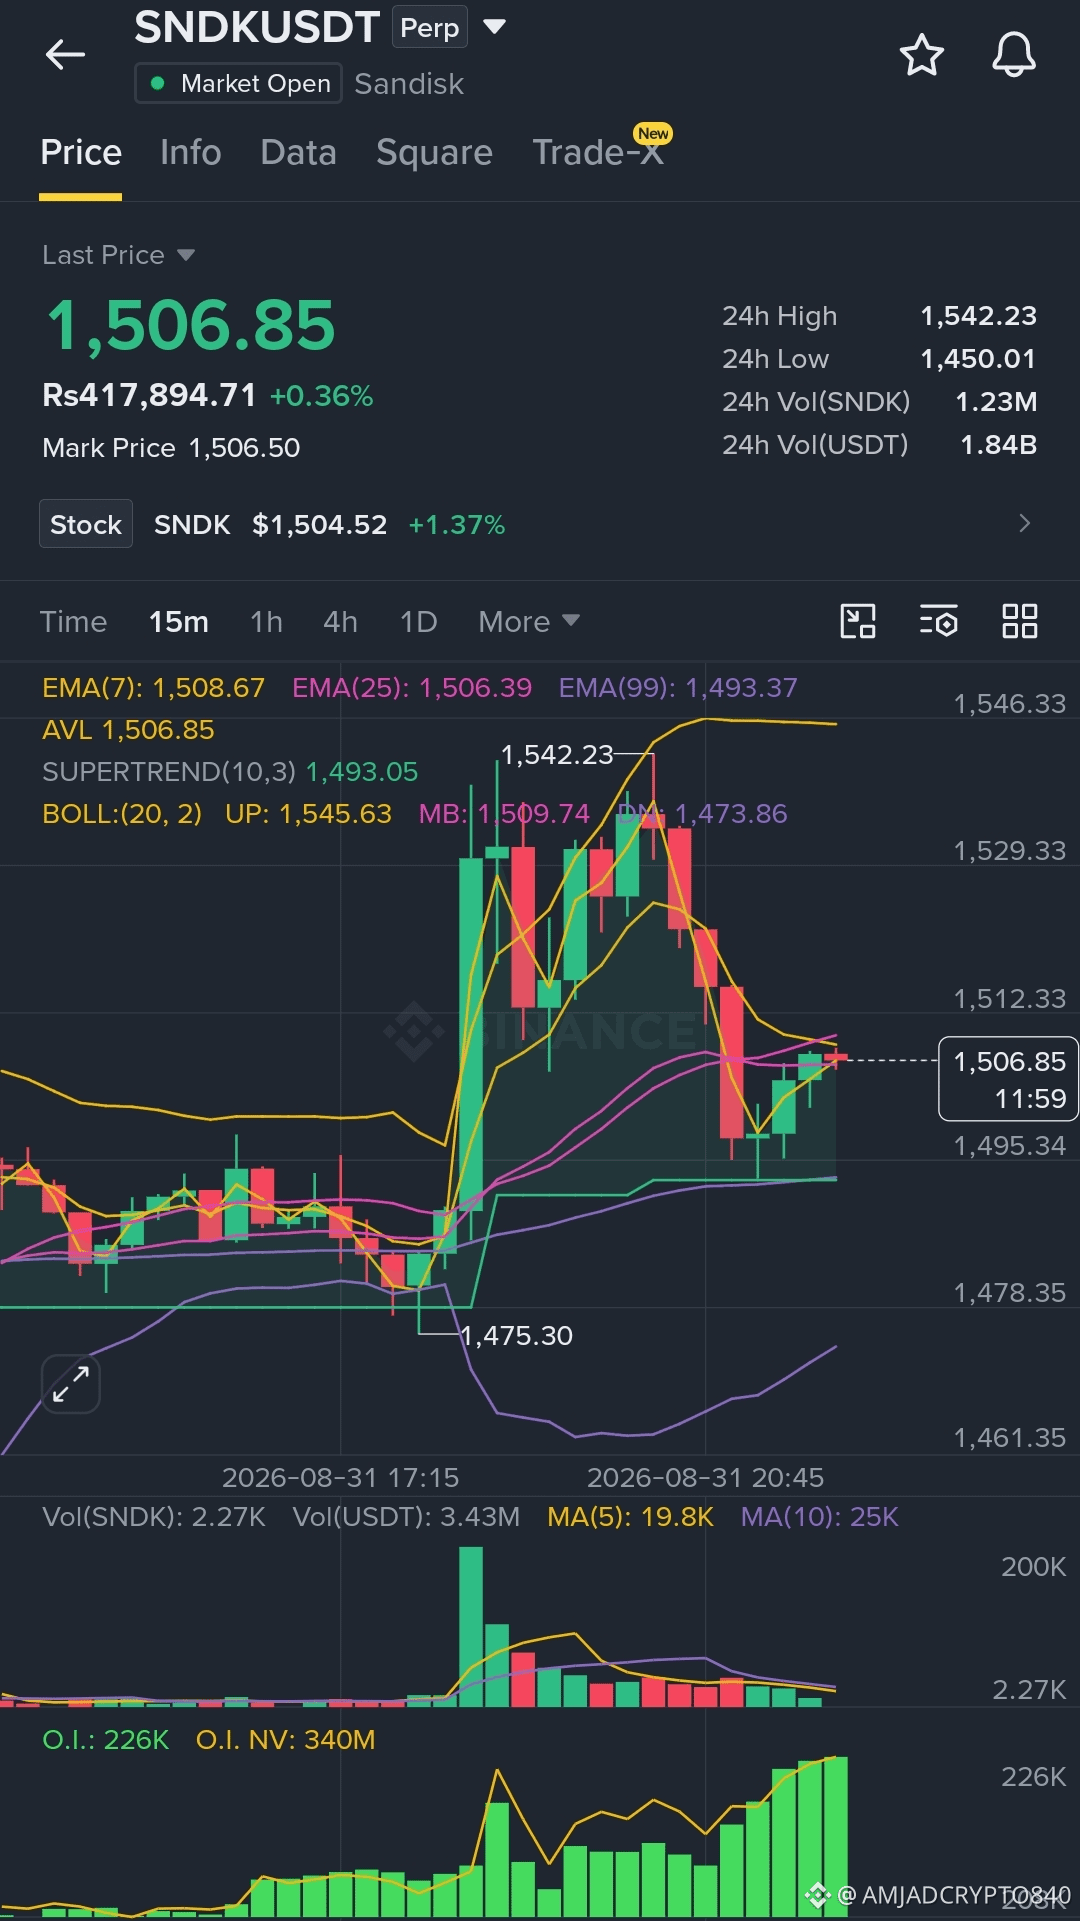Expand the Last Price dropdown
Viewport: 1080px width, 1921px height.
[x=118, y=255]
